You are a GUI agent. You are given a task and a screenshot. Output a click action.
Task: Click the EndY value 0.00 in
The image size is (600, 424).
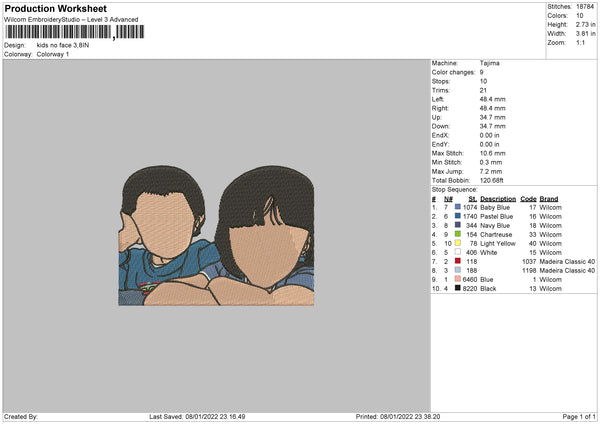[x=489, y=144]
